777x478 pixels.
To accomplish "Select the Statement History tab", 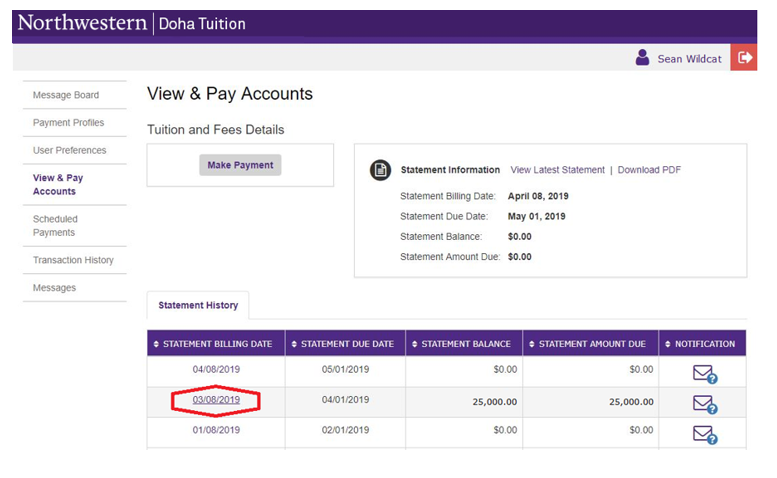I will 198,305.
